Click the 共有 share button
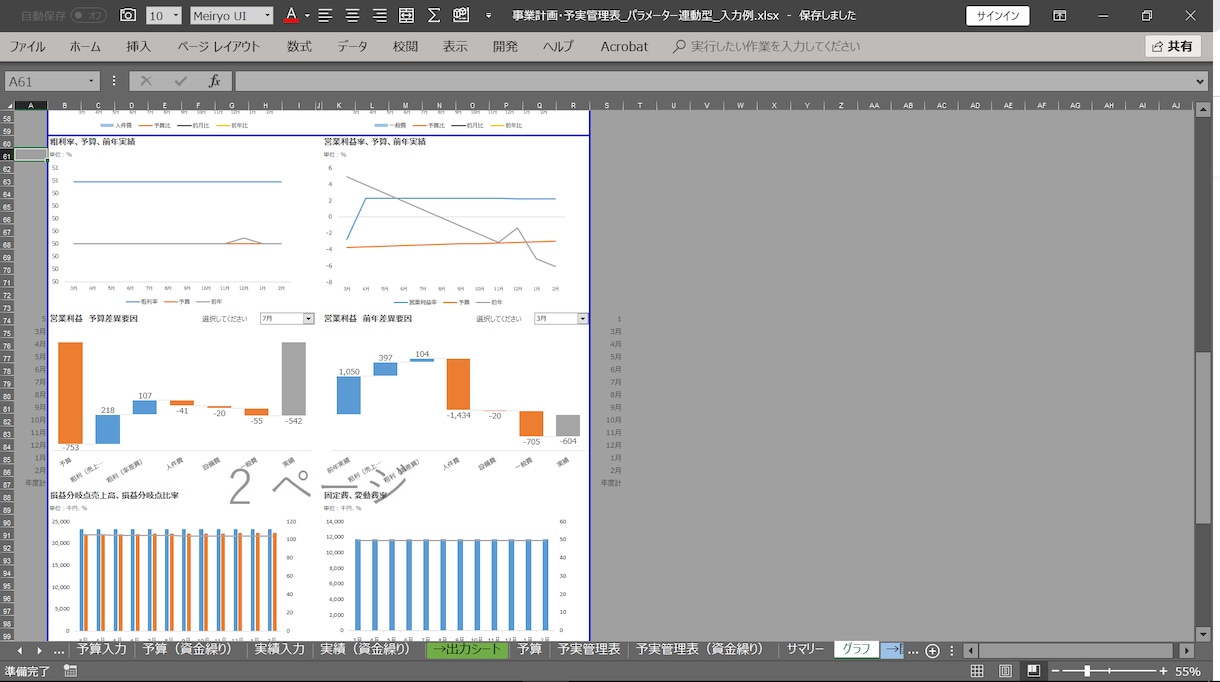The image size is (1220, 682). pyautogui.click(x=1173, y=46)
